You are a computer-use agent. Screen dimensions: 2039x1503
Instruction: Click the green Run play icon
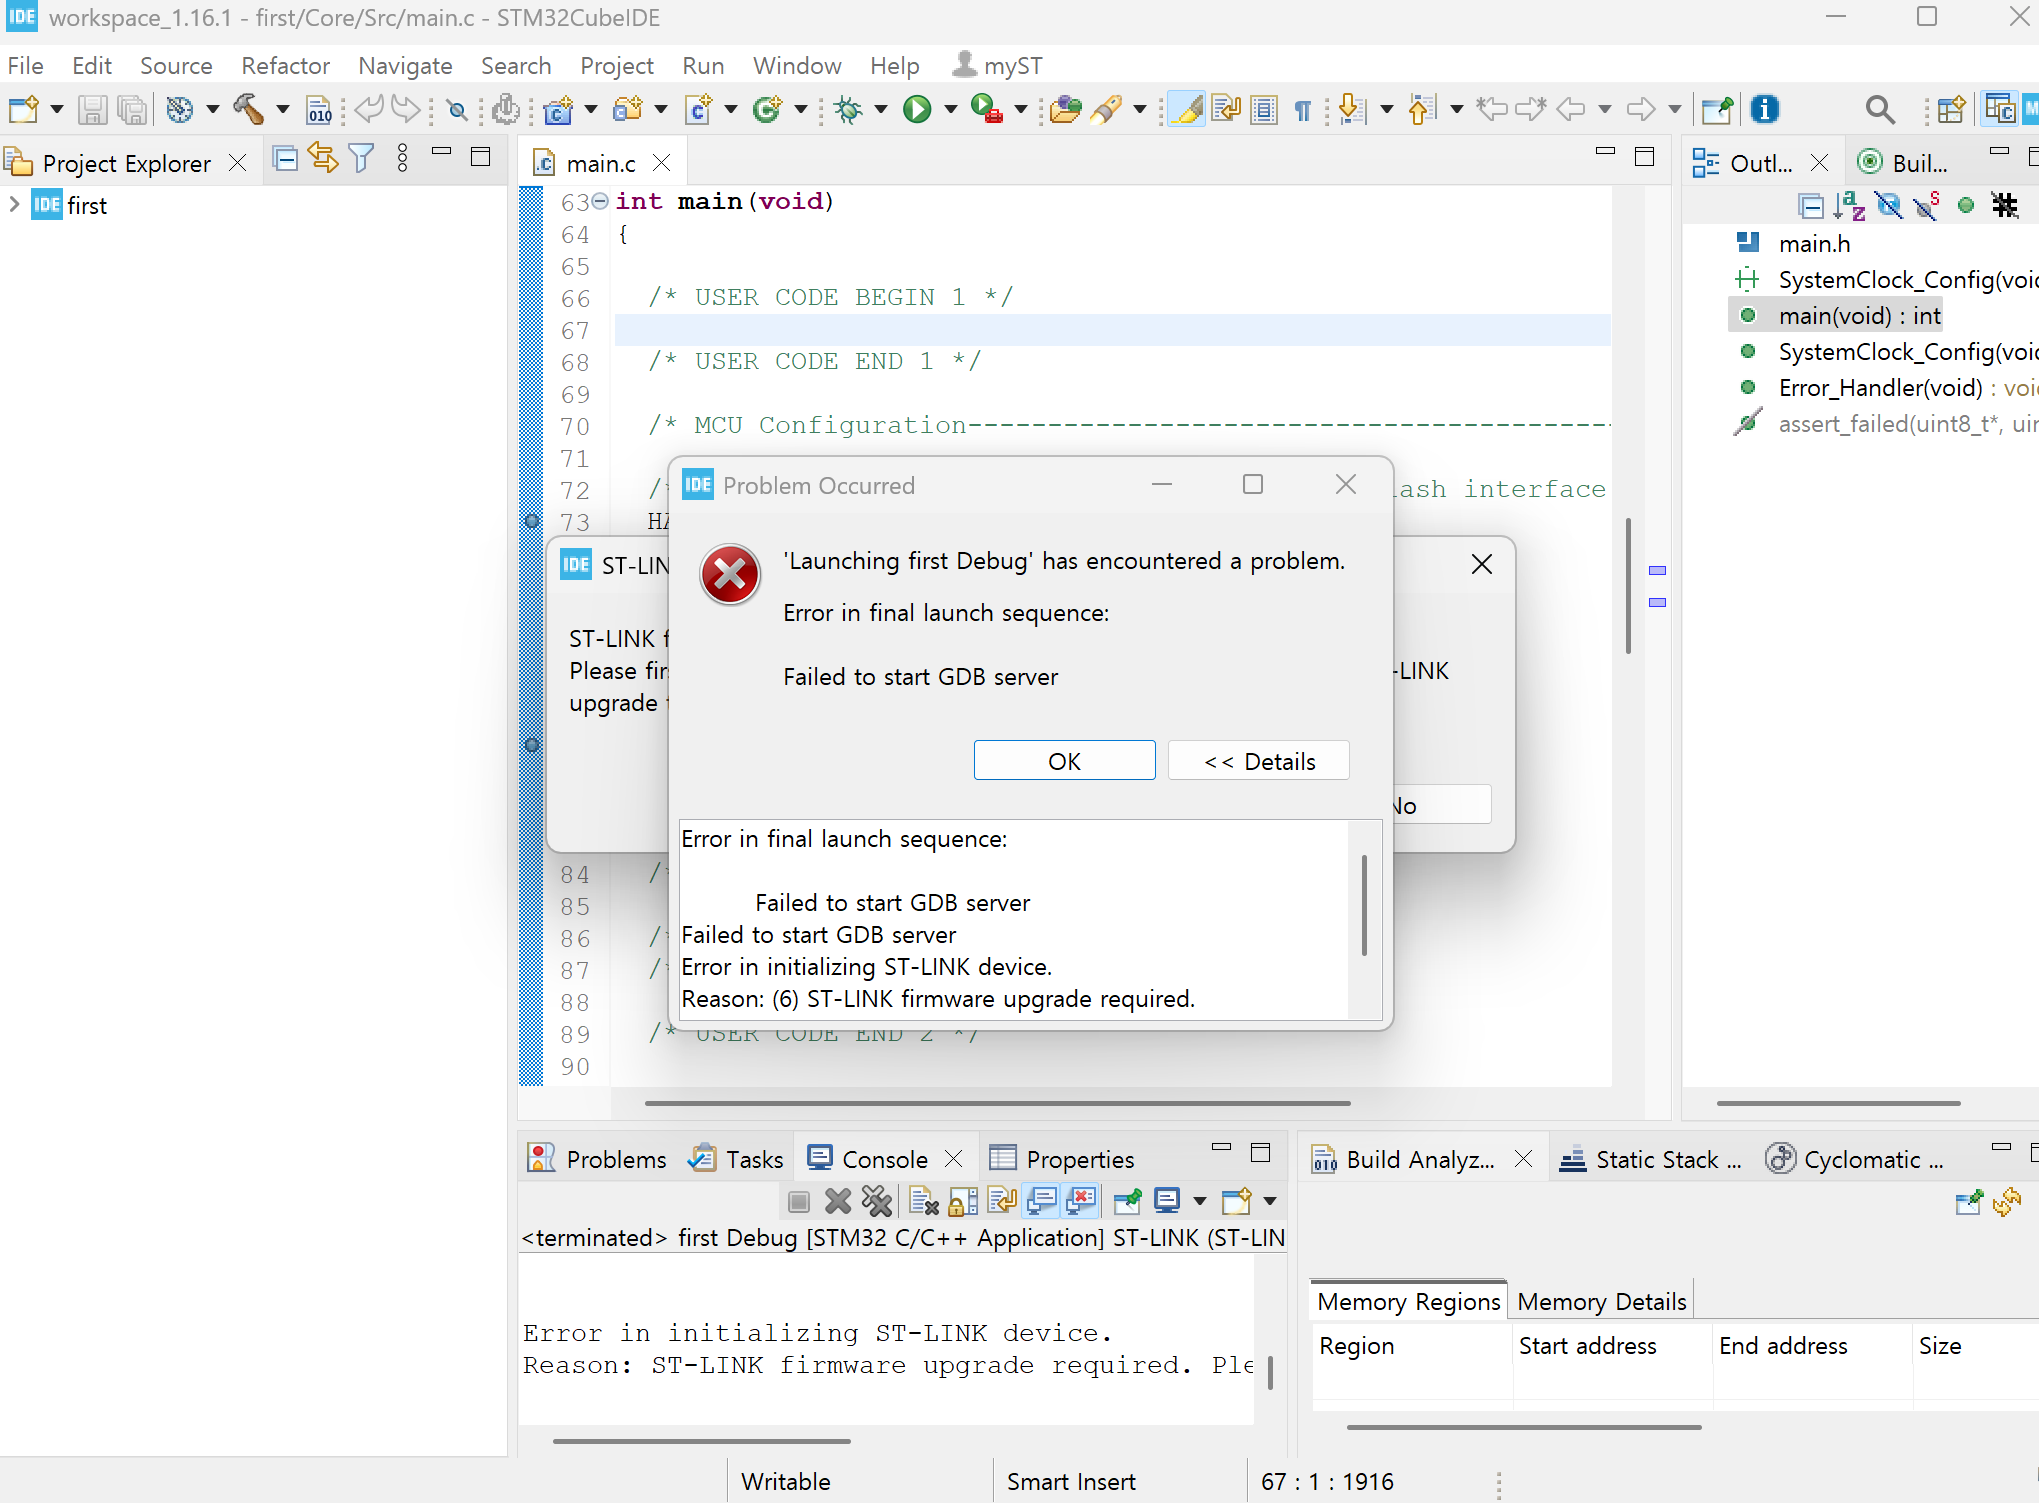tap(916, 109)
